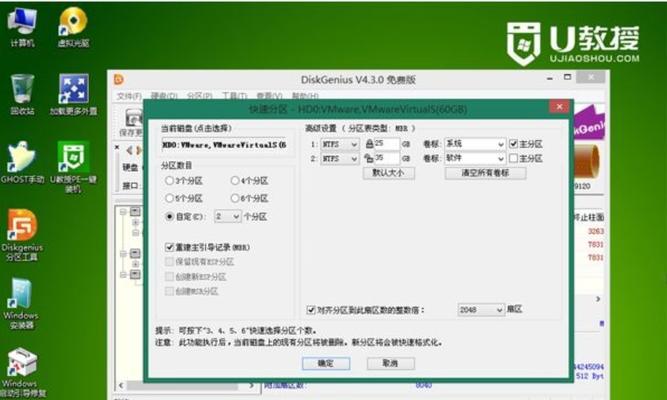Open the 工具(T) menu
Image resolution: width=667 pixels, height=400 pixels.
point(234,96)
